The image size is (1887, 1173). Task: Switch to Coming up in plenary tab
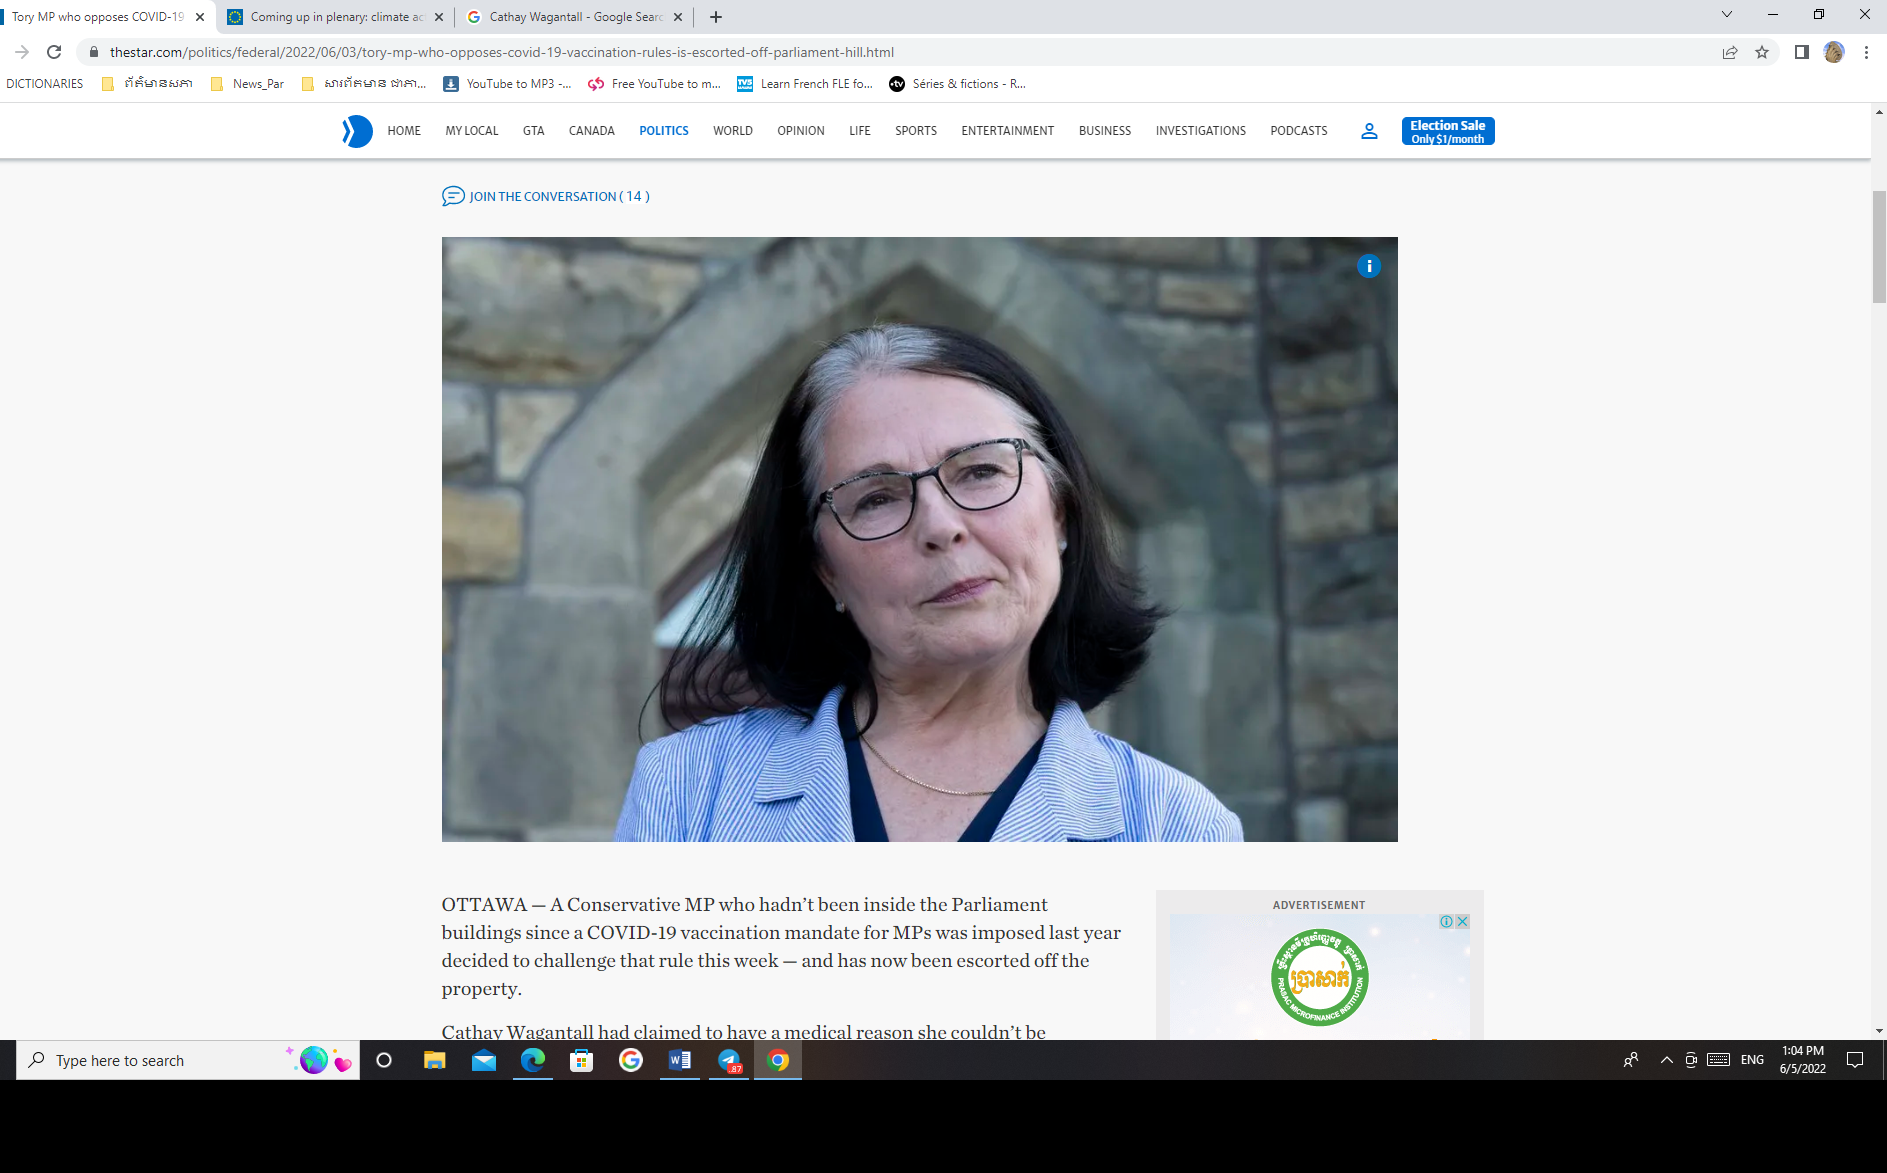[336, 17]
